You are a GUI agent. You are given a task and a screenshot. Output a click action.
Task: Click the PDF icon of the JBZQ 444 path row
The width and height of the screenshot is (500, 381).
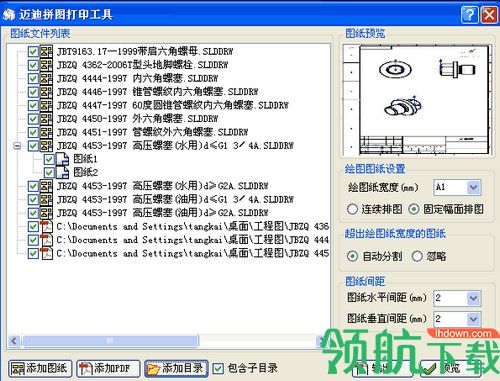point(46,240)
